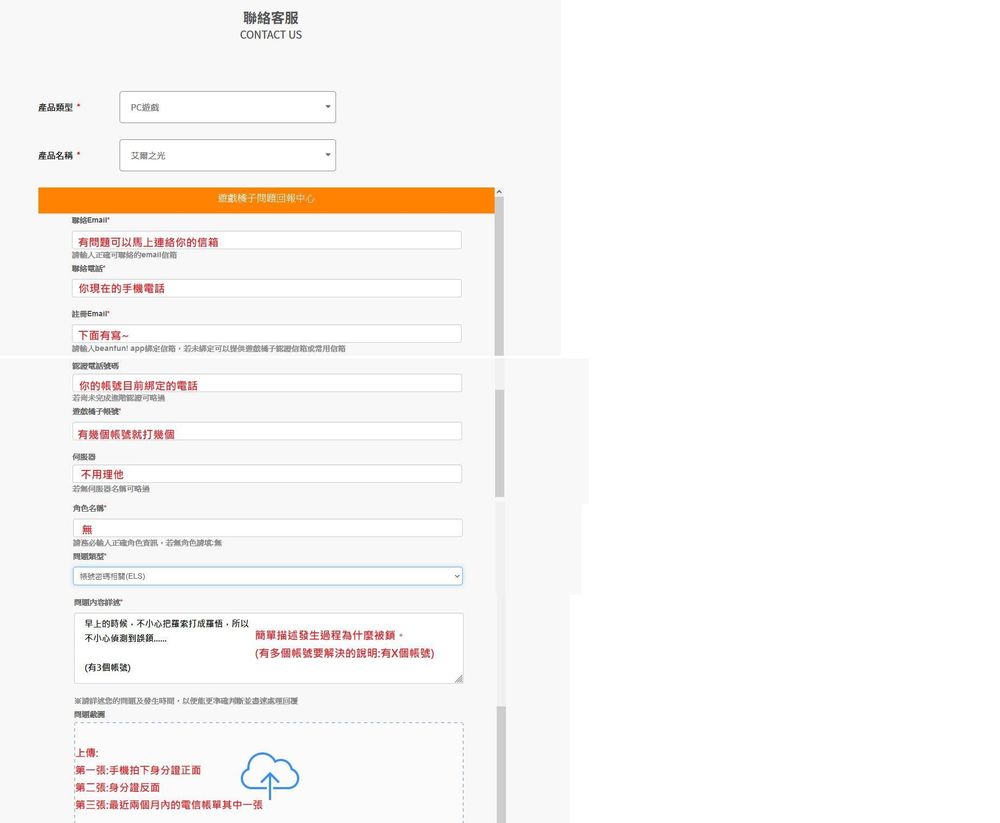1000x823 pixels.
Task: Click the chevron arrow on 問題類型 select
Action: pos(457,576)
